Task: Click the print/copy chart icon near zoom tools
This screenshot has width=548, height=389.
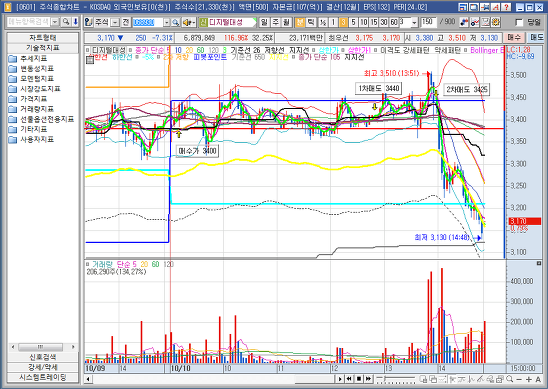Action: click(499, 379)
